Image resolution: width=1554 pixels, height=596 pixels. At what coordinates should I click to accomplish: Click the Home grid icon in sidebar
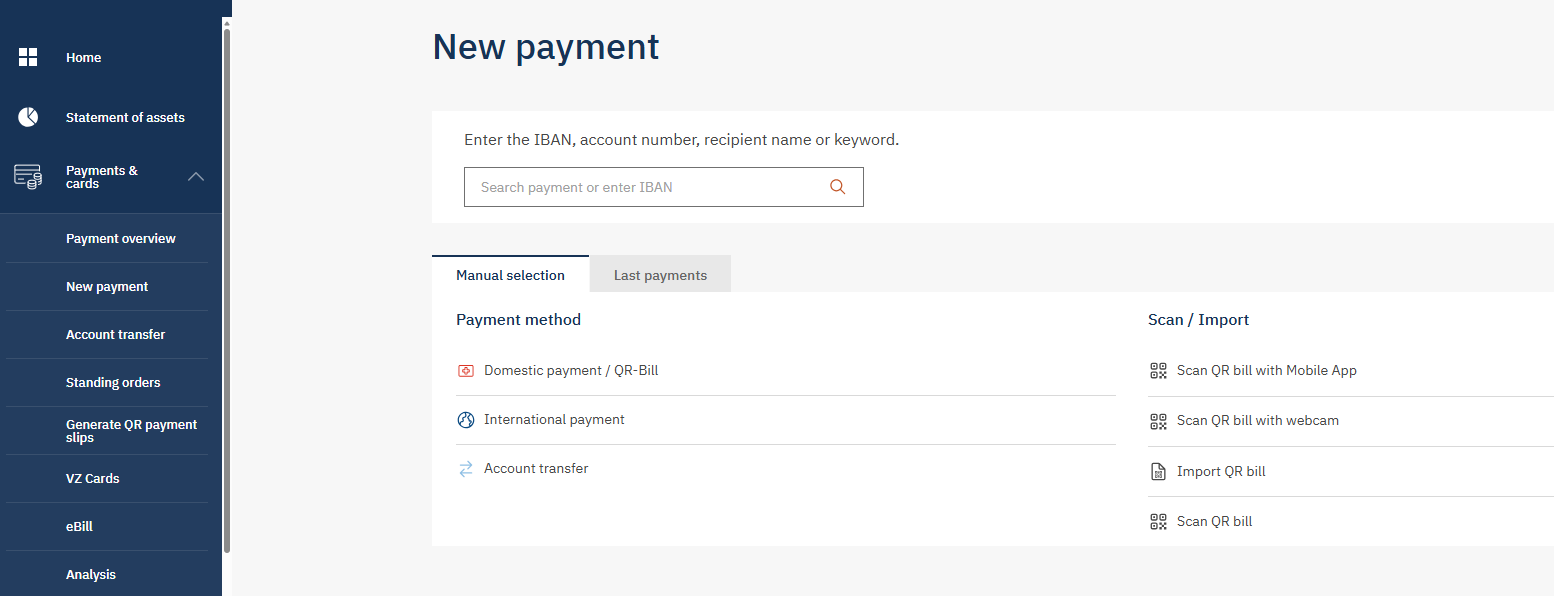pos(28,57)
